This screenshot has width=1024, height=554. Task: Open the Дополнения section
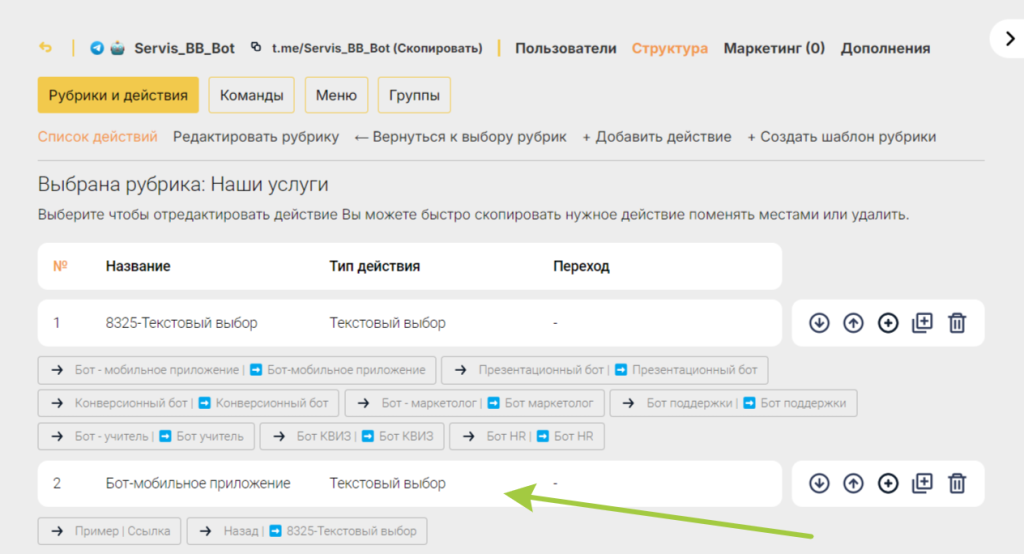(x=885, y=48)
